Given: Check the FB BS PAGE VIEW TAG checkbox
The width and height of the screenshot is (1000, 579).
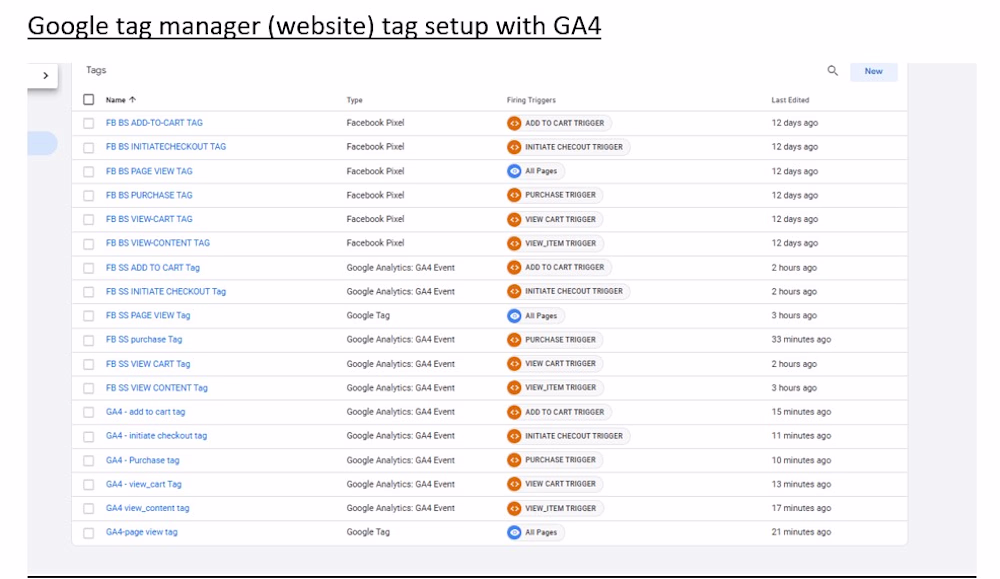Looking at the screenshot, I should coord(89,172).
